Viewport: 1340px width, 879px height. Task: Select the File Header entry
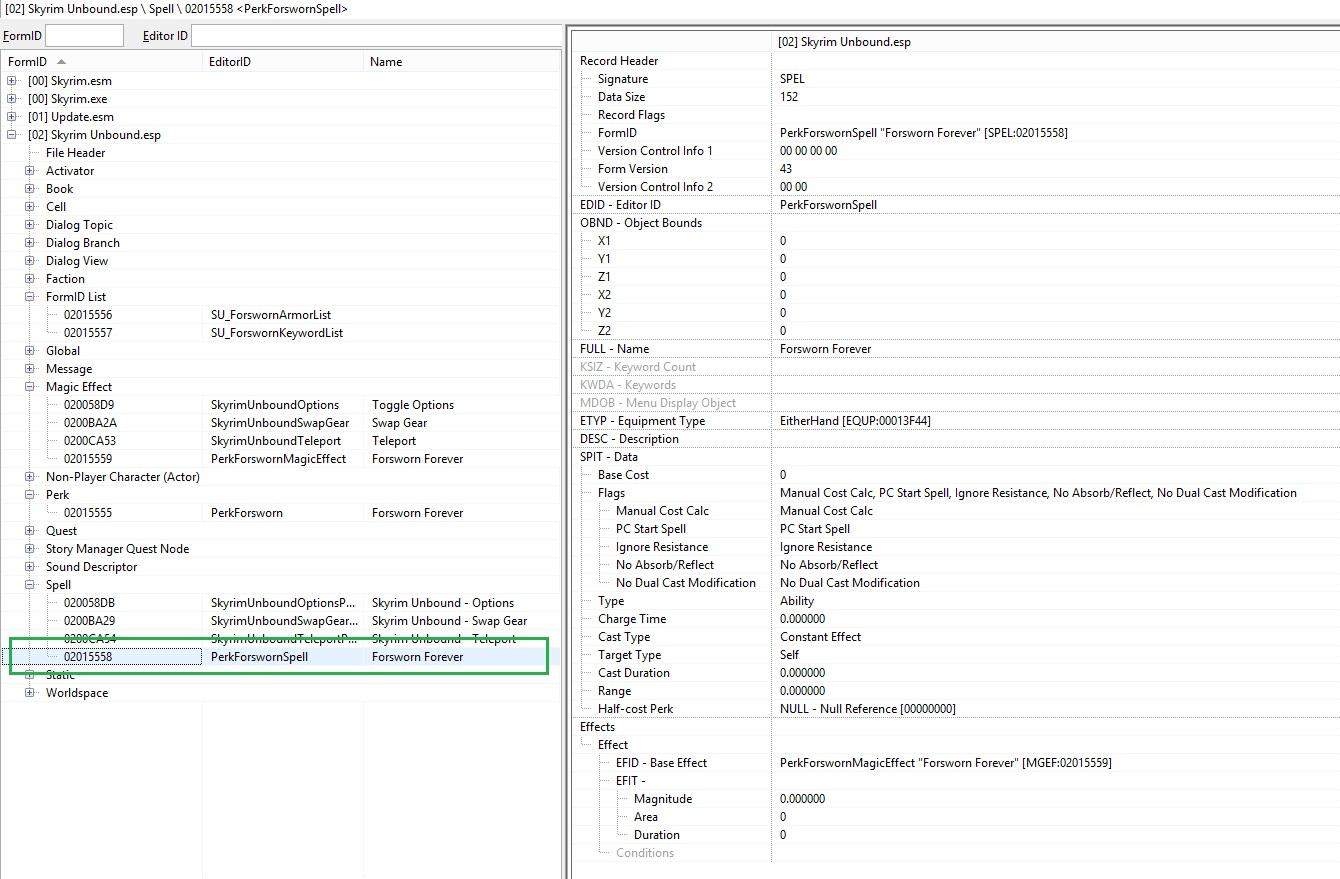75,153
